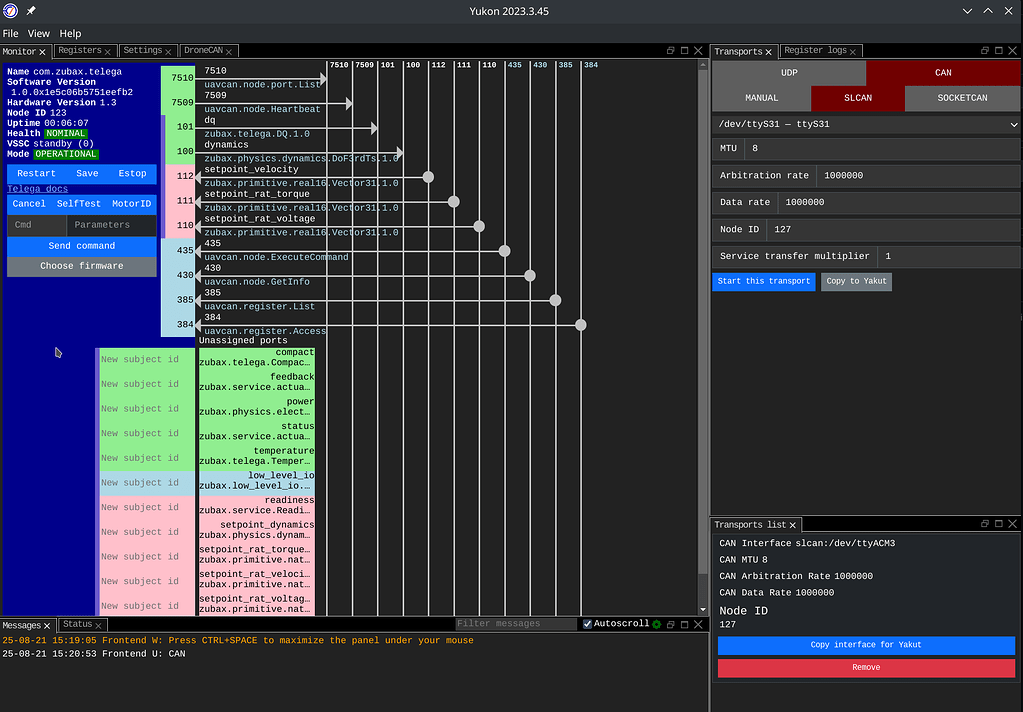Maximize the Transports panel

coord(999,50)
